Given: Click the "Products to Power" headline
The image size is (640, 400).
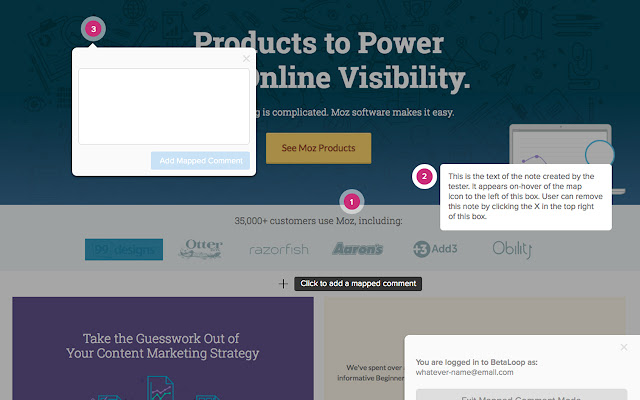Looking at the screenshot, I should coord(318,43).
